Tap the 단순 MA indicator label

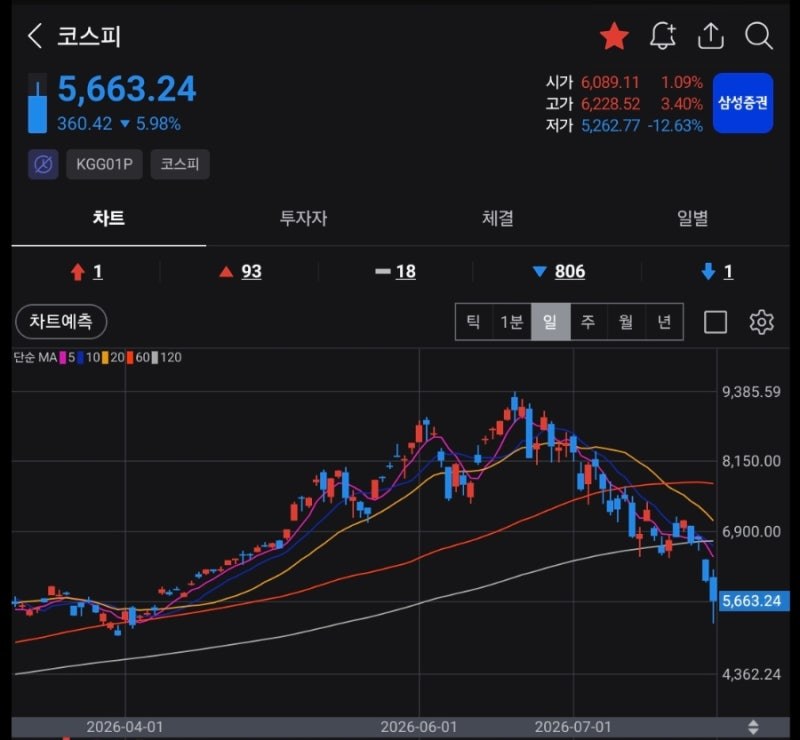pyautogui.click(x=35, y=358)
